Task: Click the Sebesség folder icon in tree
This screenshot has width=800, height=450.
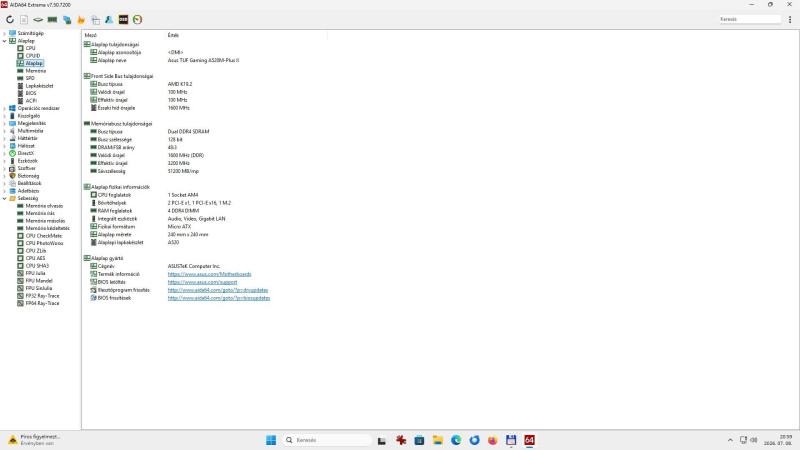Action: (12, 198)
